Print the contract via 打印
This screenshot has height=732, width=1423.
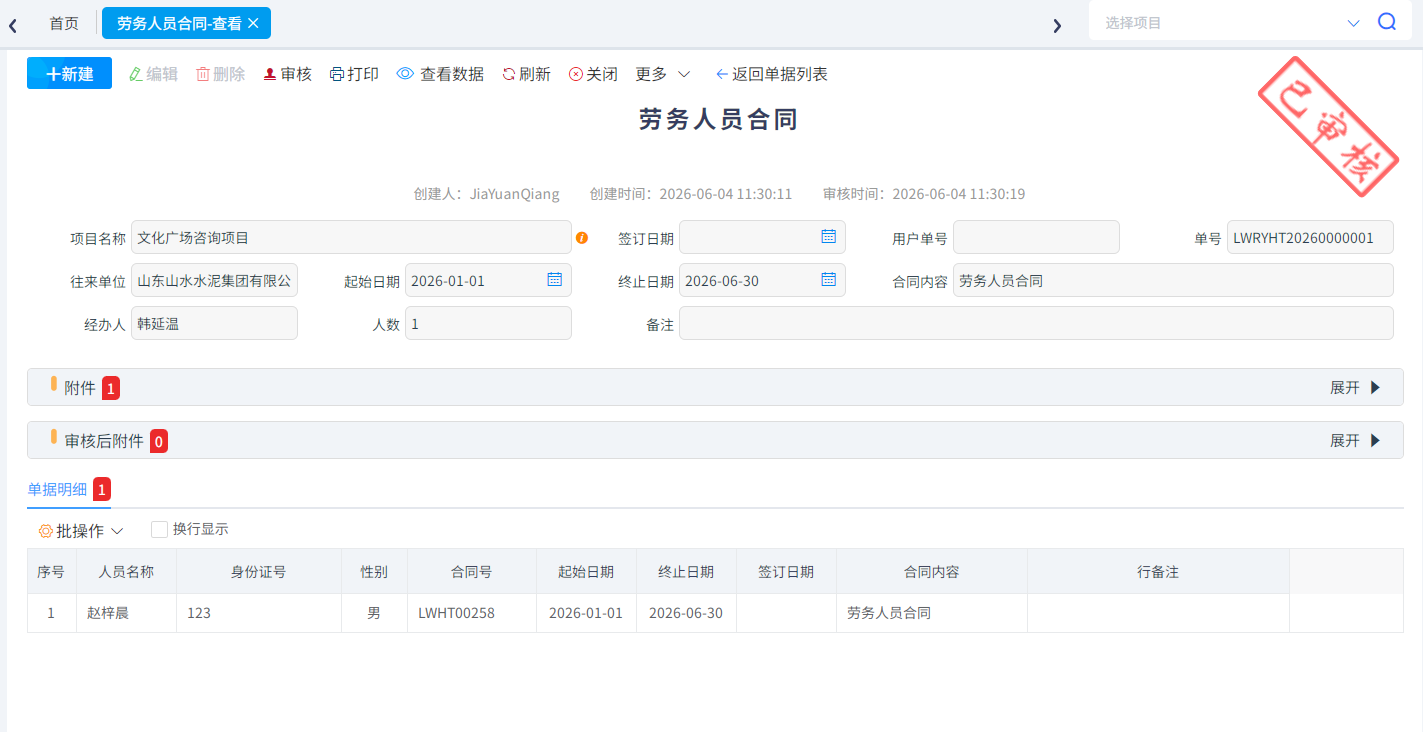(354, 74)
